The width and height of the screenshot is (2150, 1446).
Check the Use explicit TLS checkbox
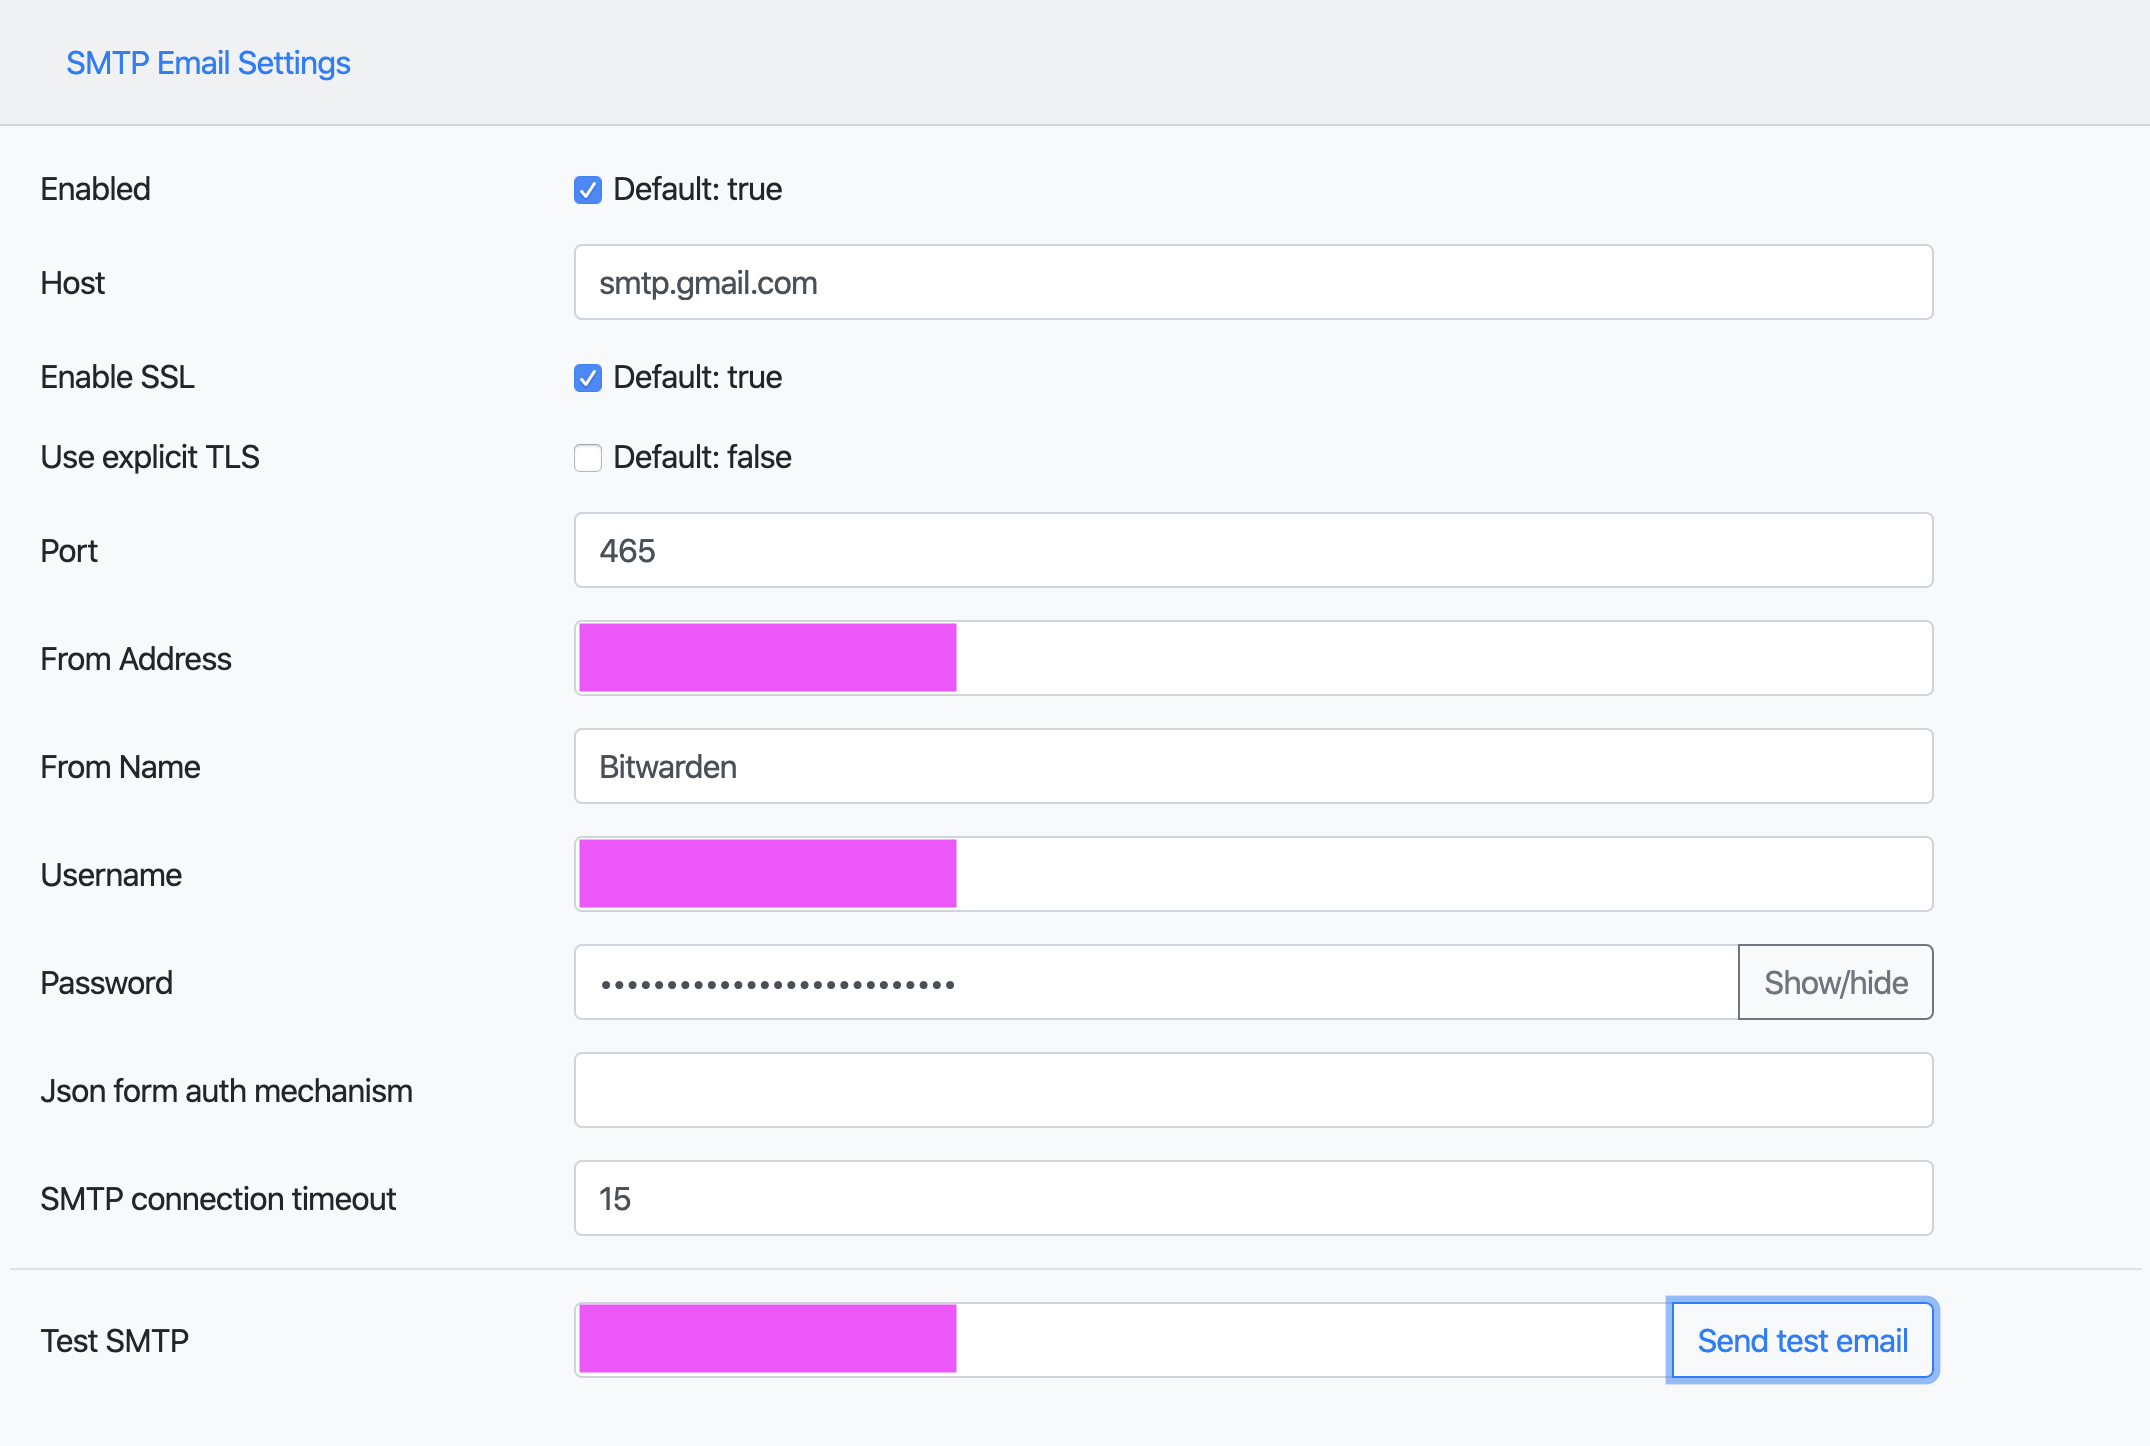588,458
